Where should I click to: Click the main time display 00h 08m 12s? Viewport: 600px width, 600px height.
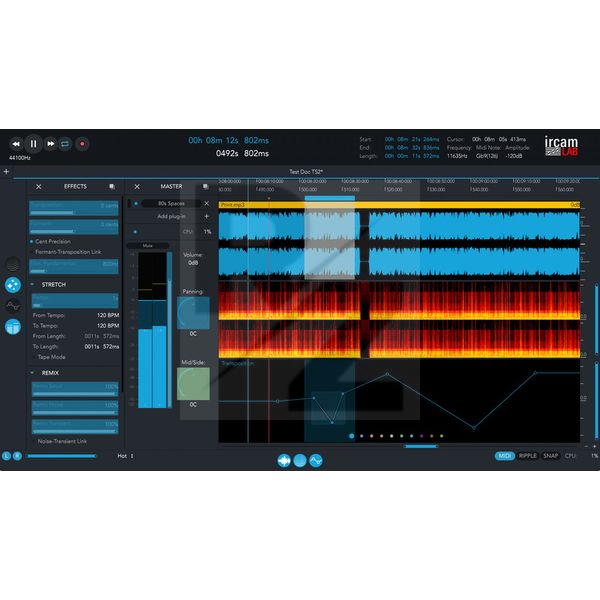click(228, 140)
